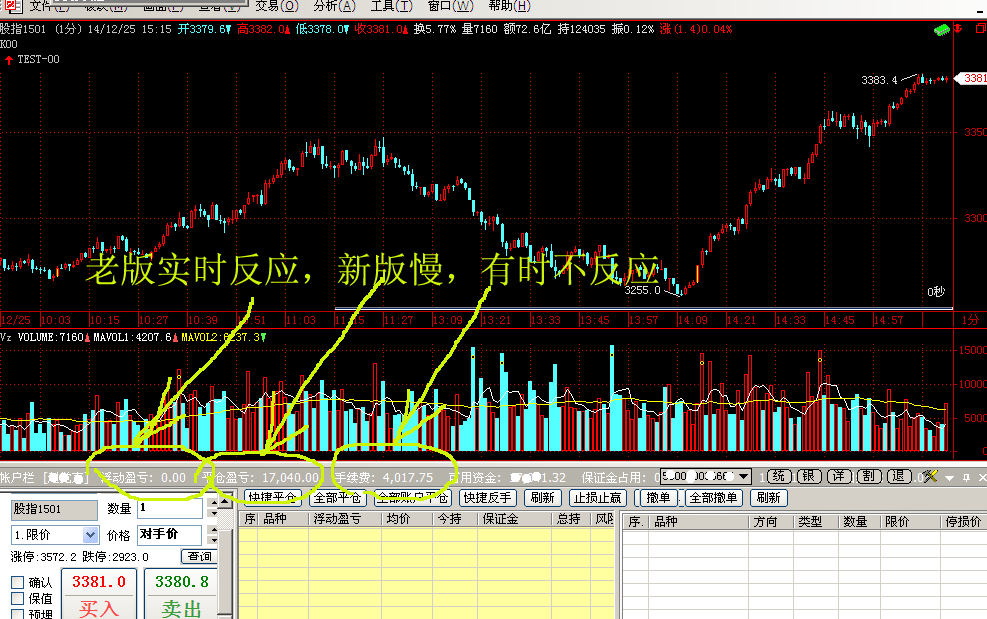
Task: Open the 银 bank transfer icon button
Action: 810,477
